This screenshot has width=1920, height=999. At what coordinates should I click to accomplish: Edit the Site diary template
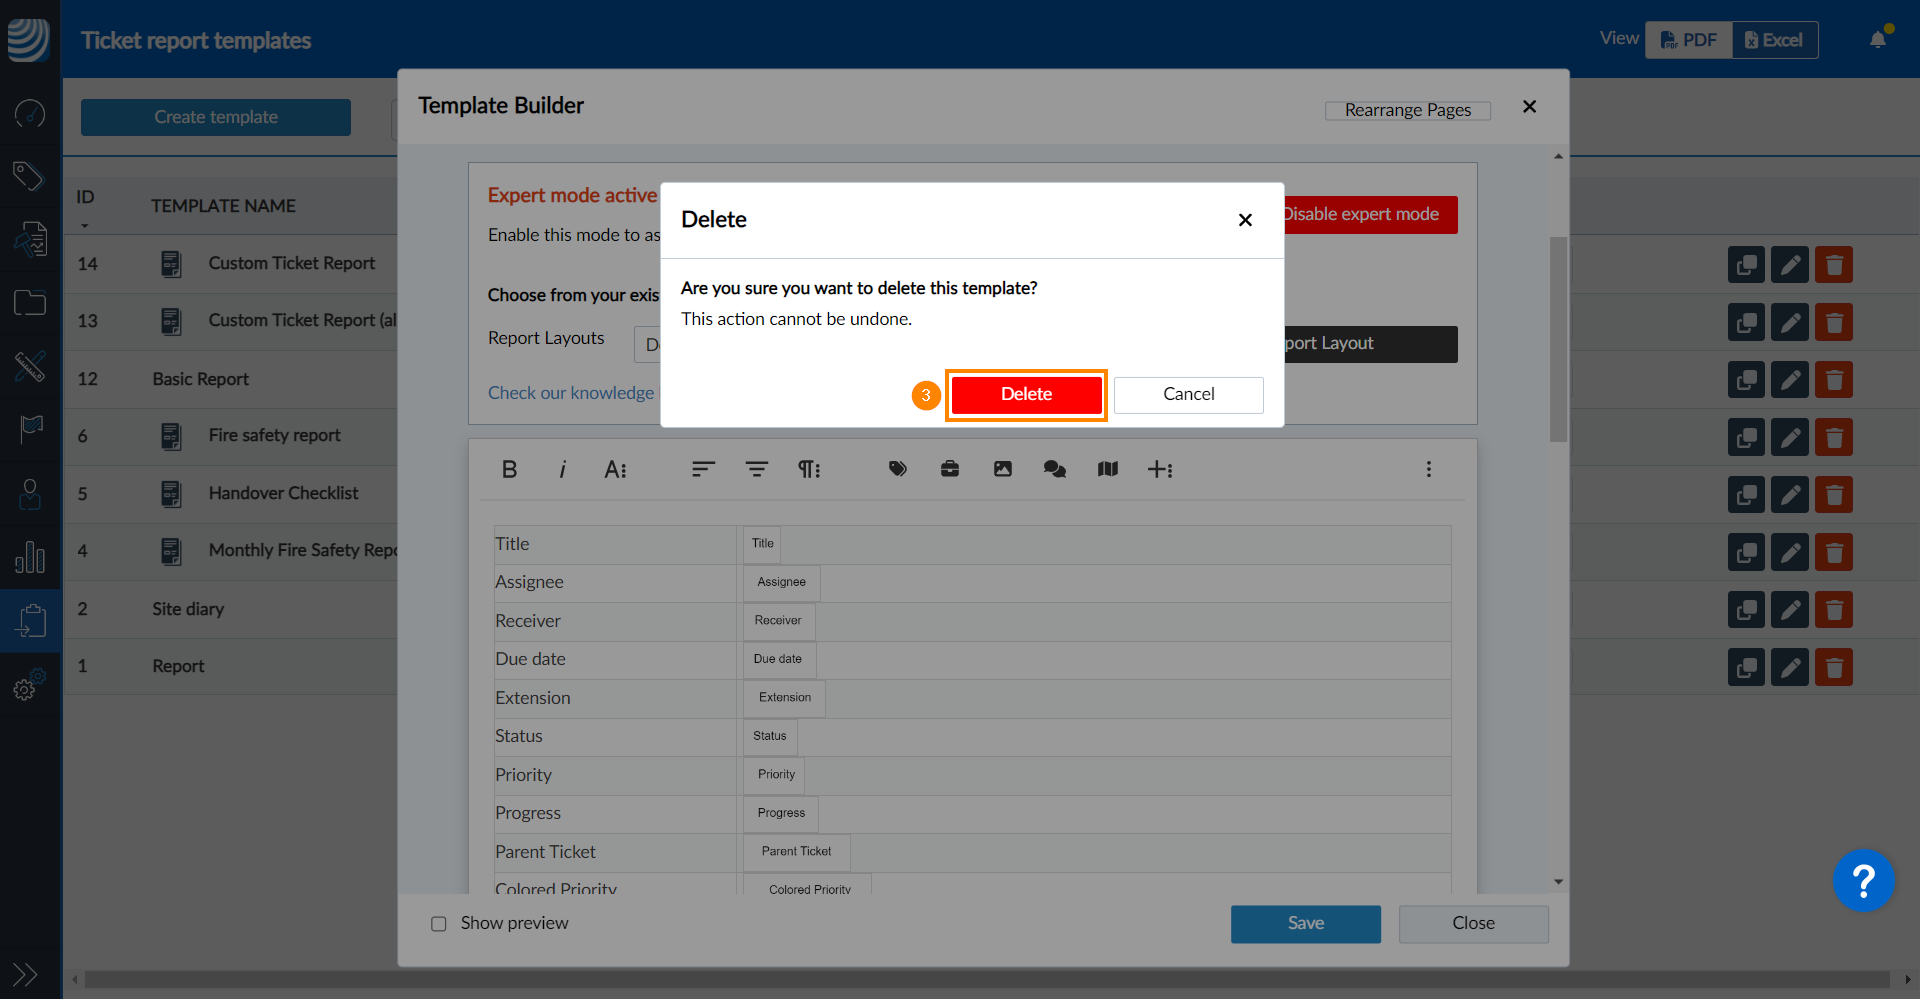click(1789, 610)
